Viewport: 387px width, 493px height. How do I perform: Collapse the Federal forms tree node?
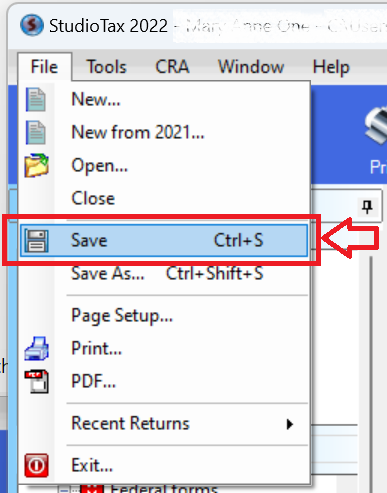coord(63,490)
